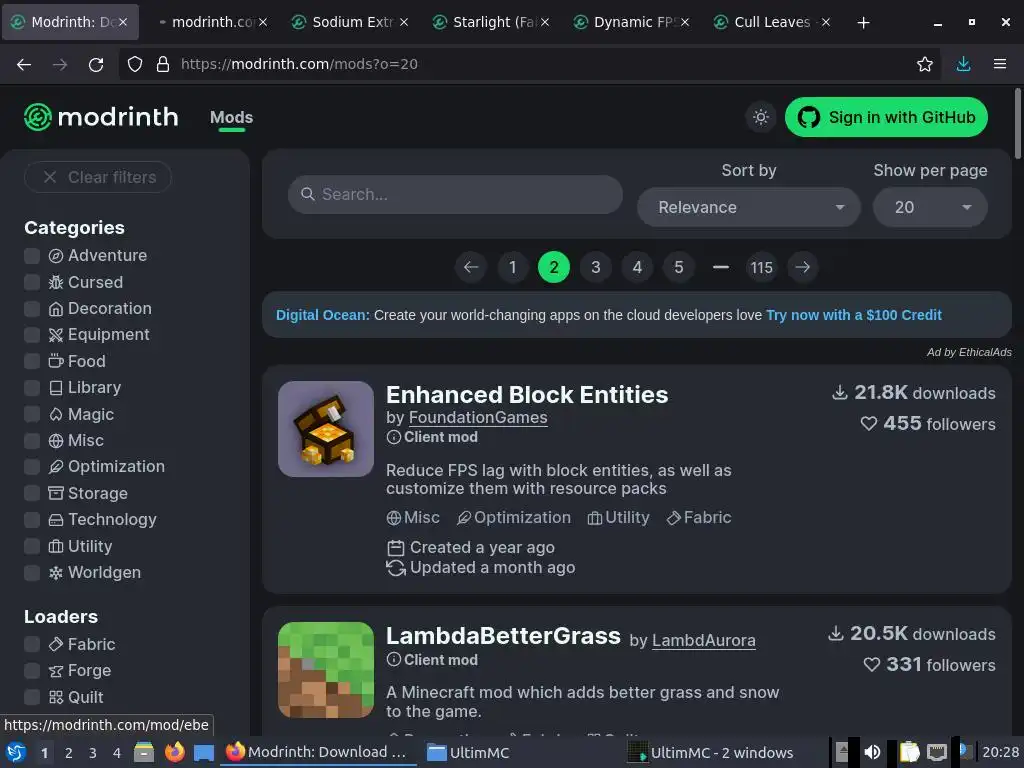Go to the previous results page arrow
Image resolution: width=1024 pixels, height=768 pixels.
(x=471, y=267)
